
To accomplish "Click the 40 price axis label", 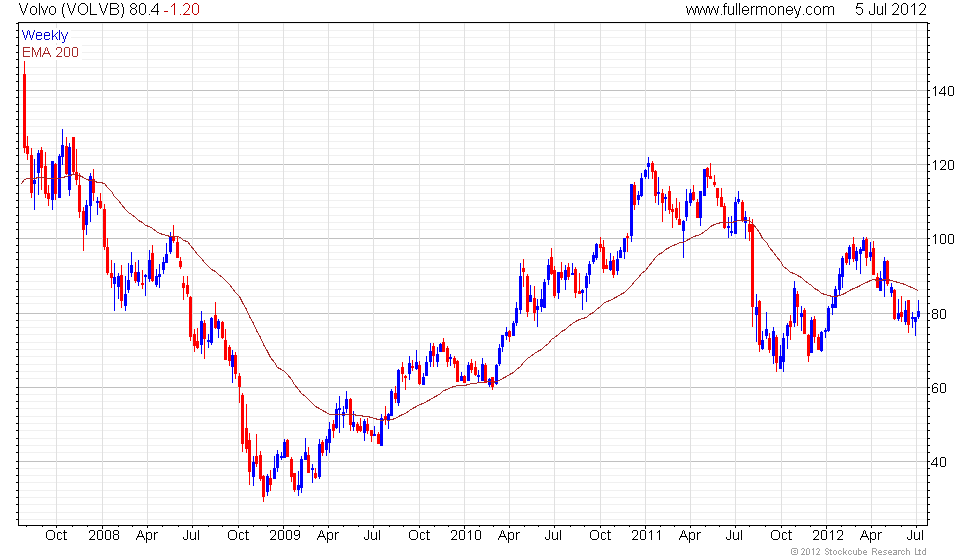I will tap(939, 462).
